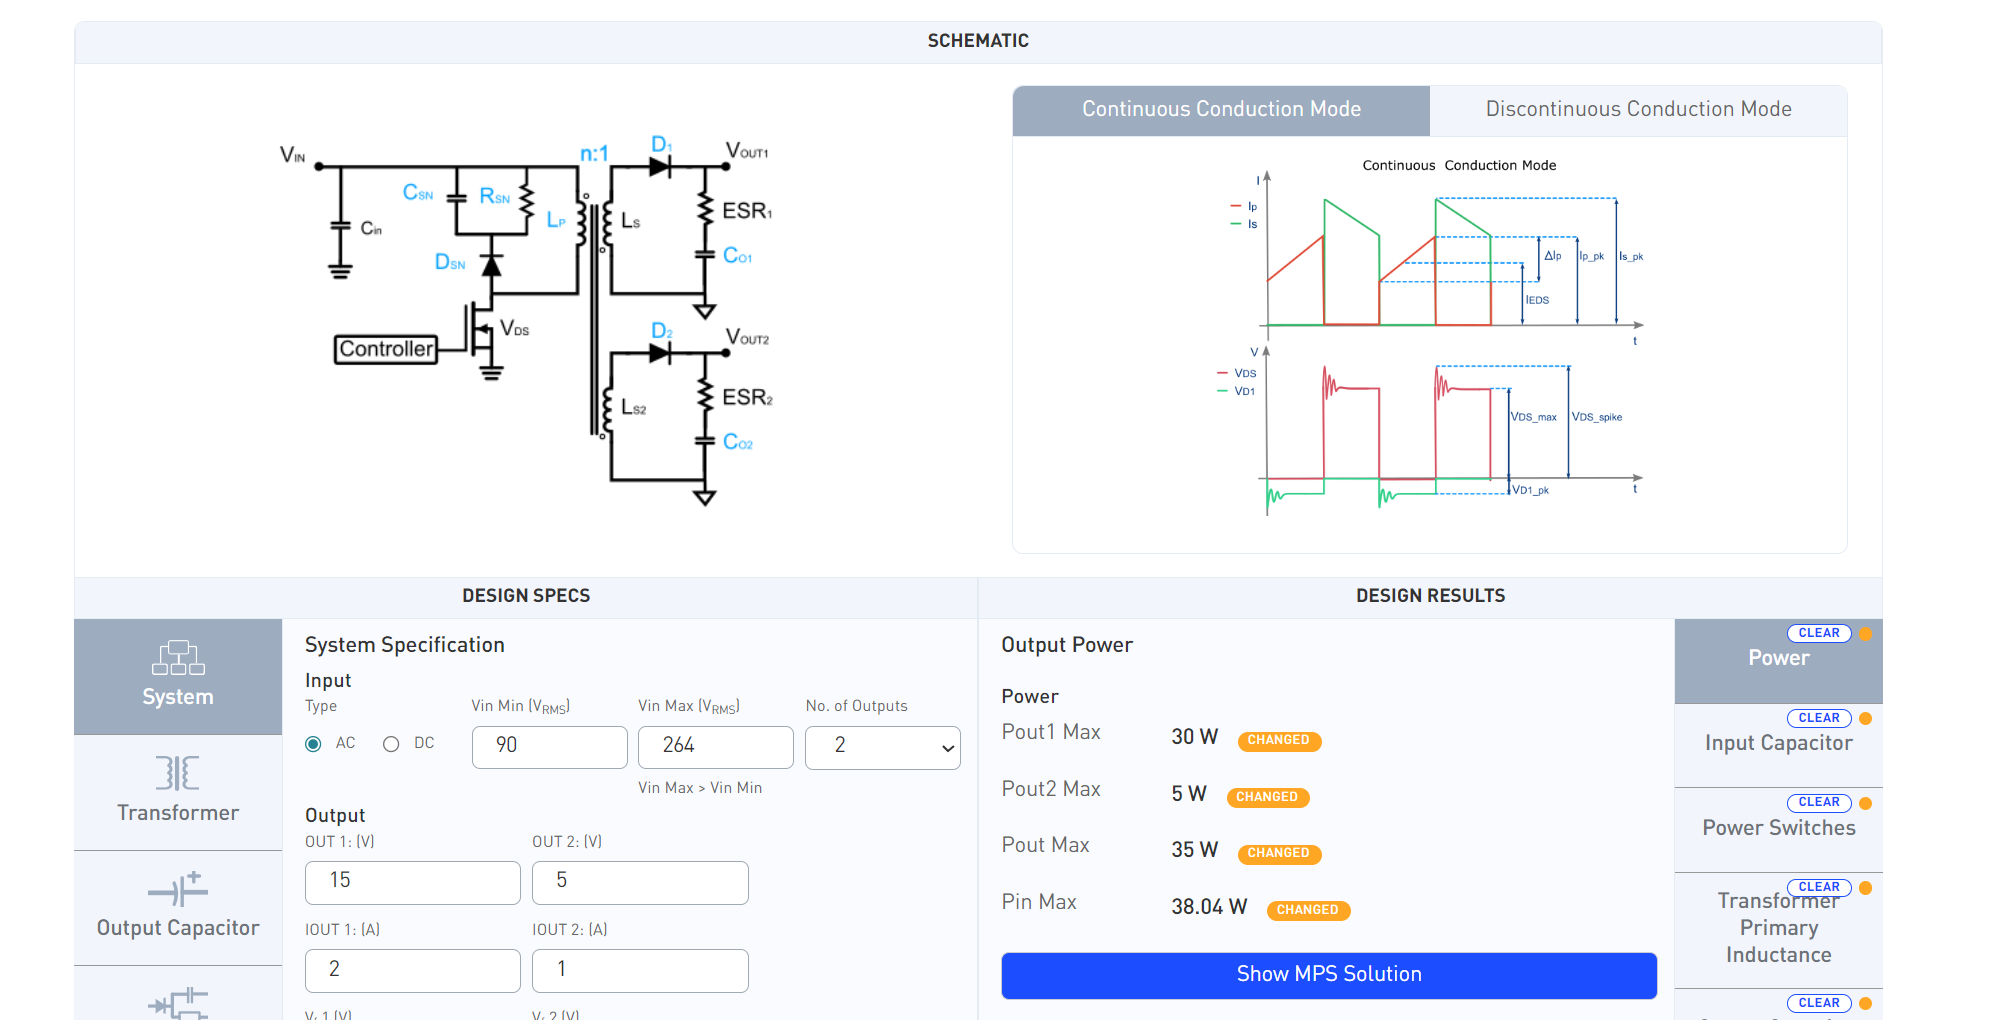Switch to Continuous Conduction Mode tab
2007x1020 pixels.
click(x=1221, y=110)
